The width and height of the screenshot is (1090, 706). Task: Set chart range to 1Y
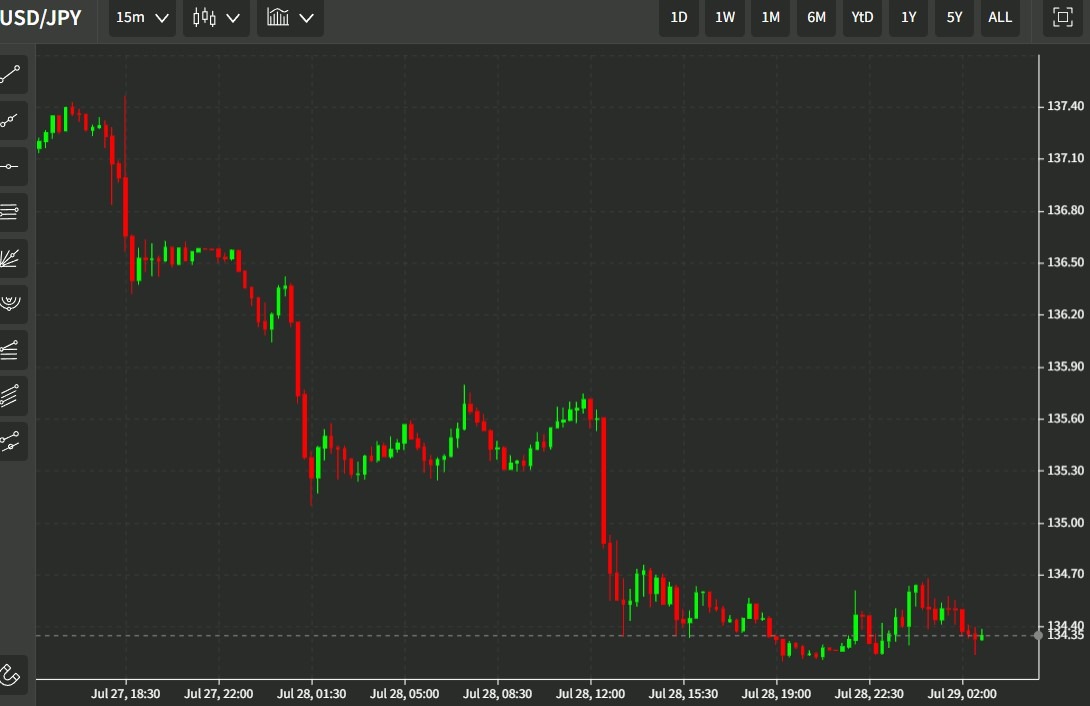point(909,17)
